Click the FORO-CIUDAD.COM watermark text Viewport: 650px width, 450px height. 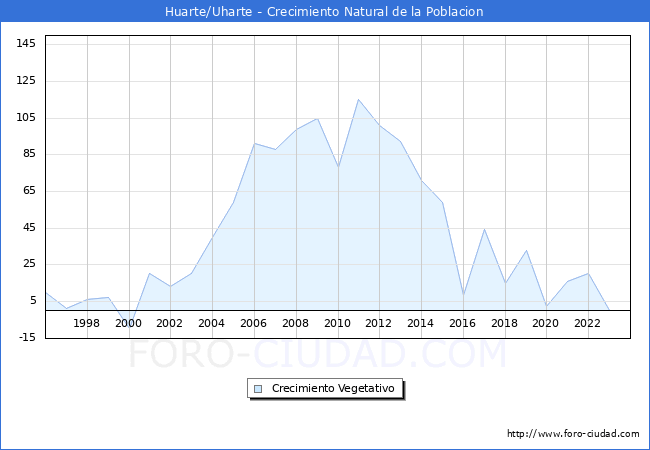click(x=318, y=354)
